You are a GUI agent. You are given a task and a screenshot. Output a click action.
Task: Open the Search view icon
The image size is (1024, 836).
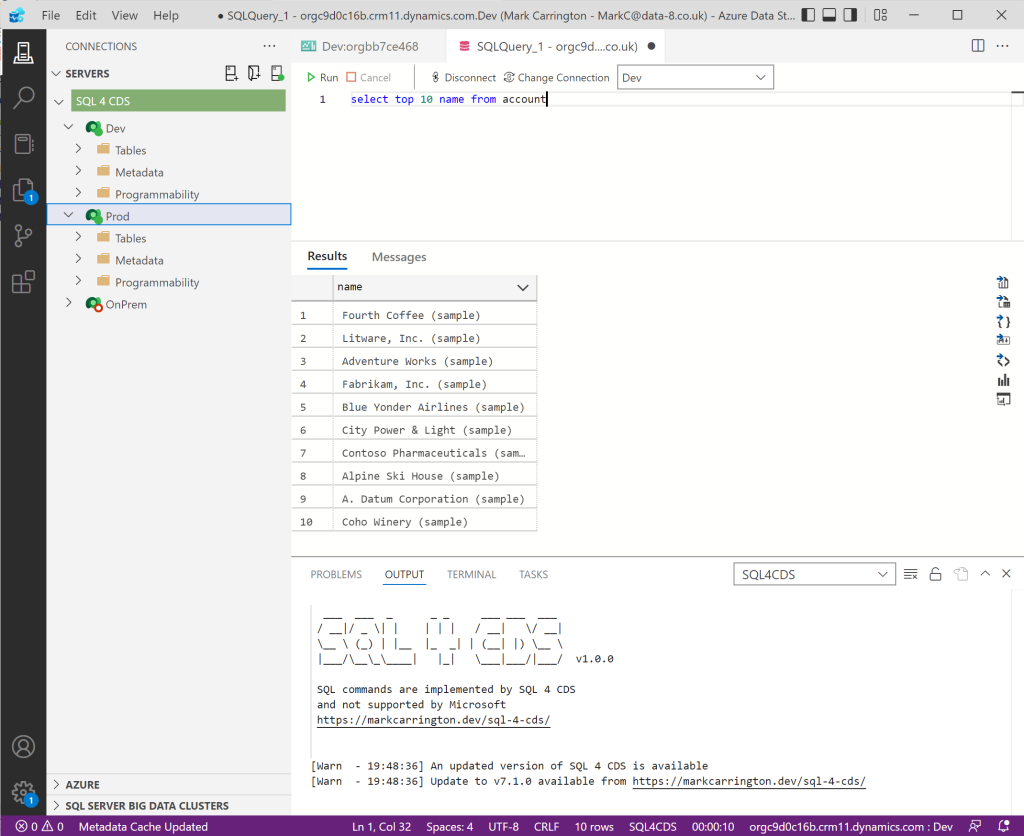pyautogui.click(x=24, y=98)
